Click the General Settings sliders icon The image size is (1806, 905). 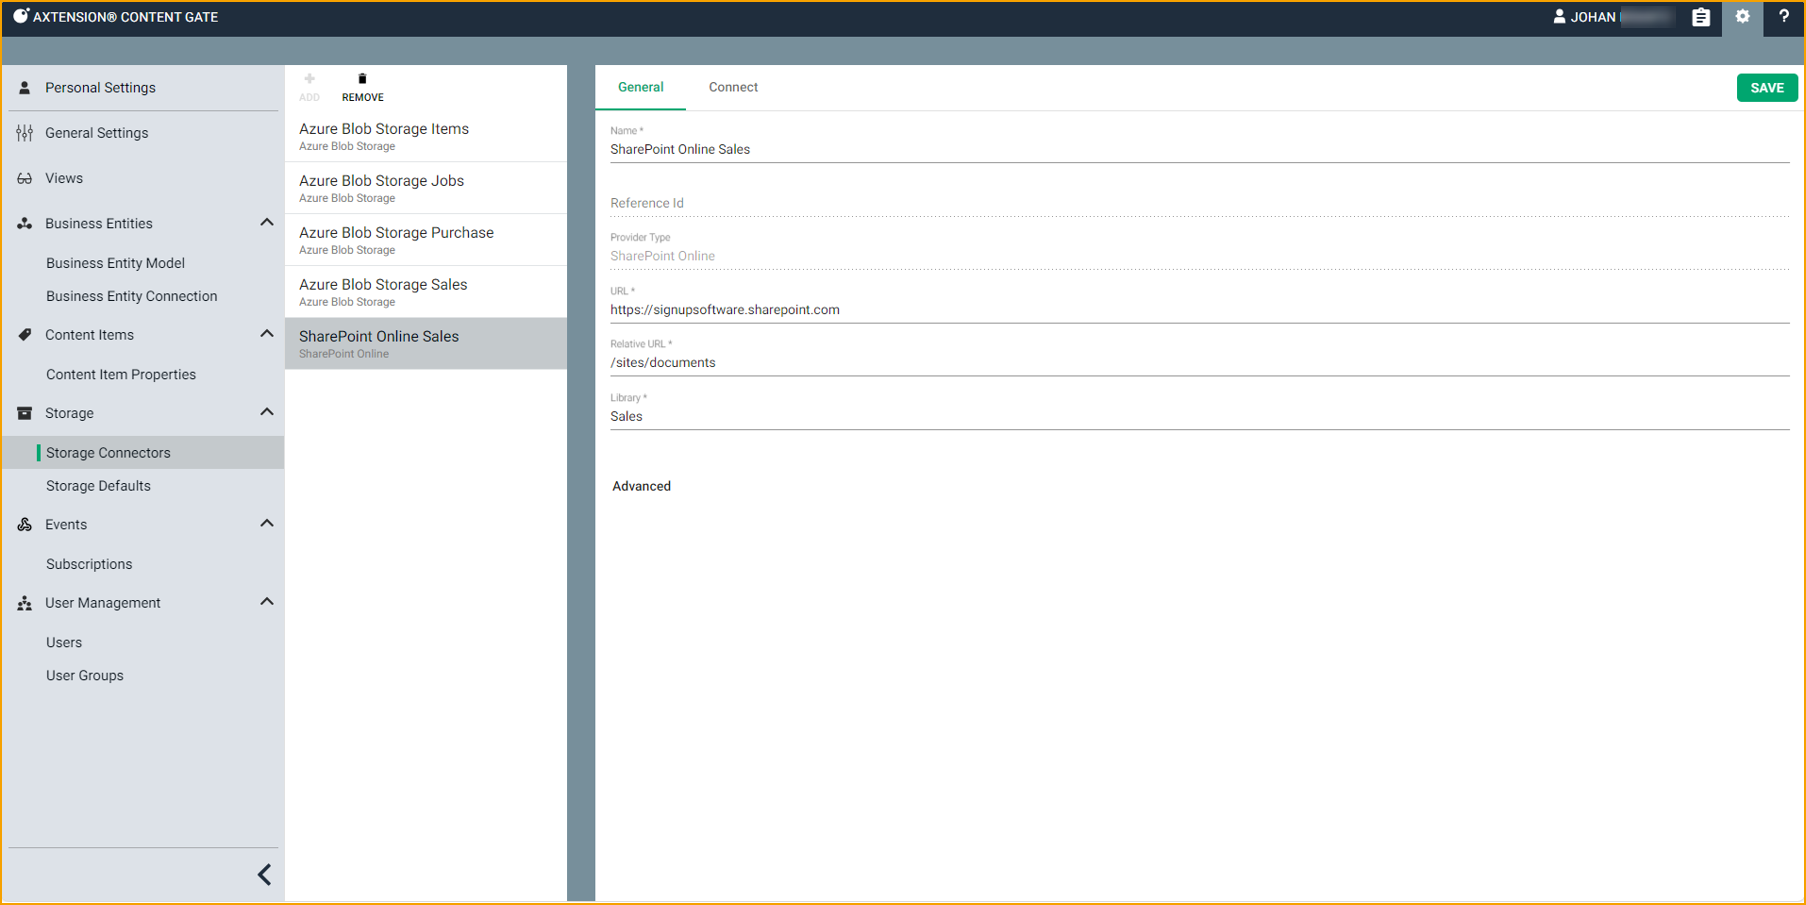(x=25, y=133)
